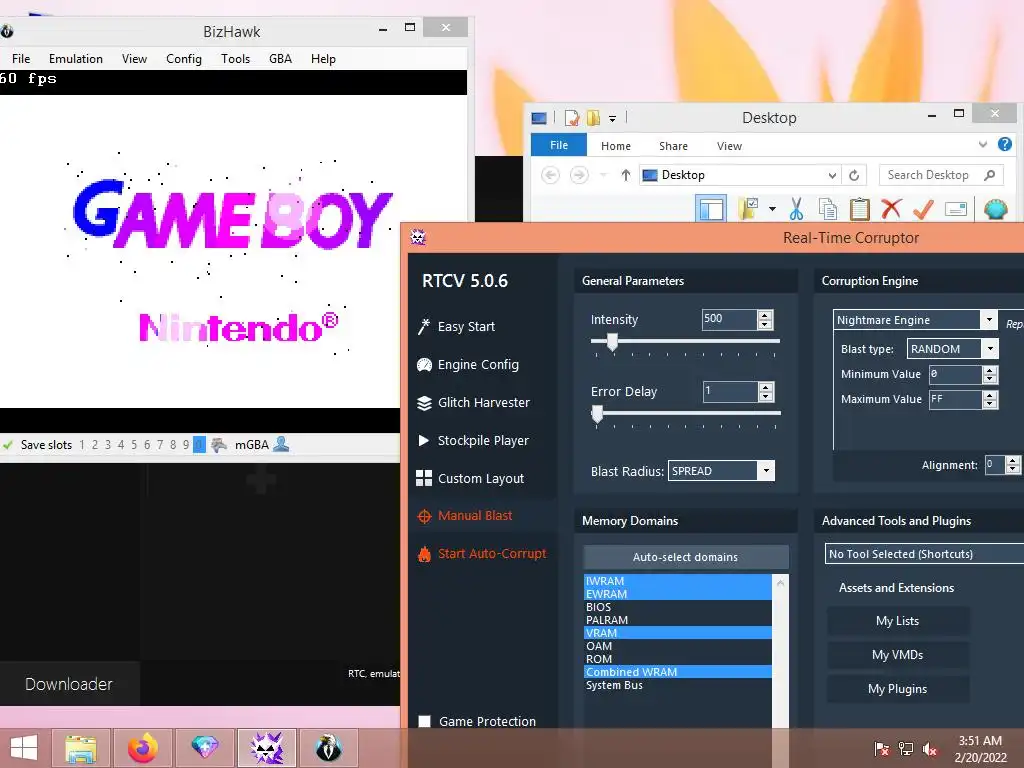The width and height of the screenshot is (1024, 768).
Task: Open the Blast type RANDOM dropdown
Action: pyautogui.click(x=990, y=349)
